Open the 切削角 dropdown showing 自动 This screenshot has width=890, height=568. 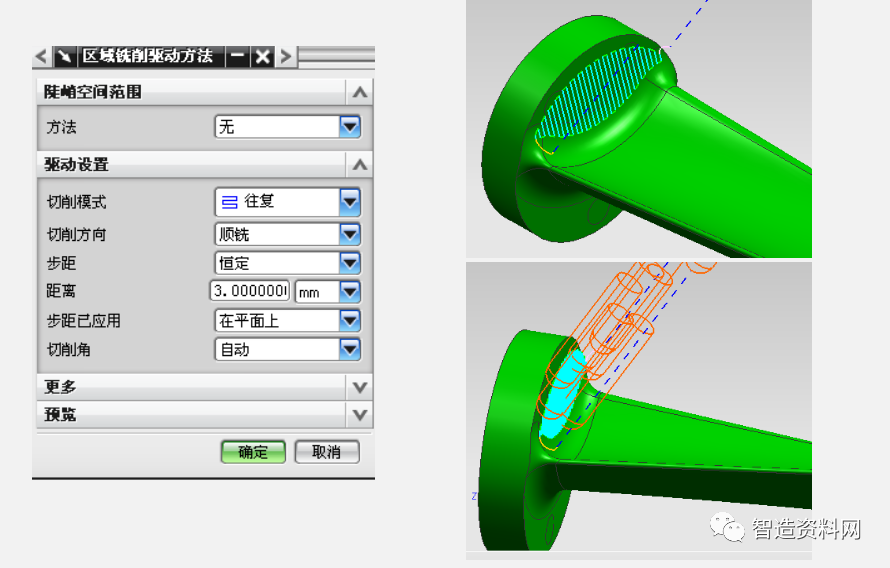[x=350, y=350]
